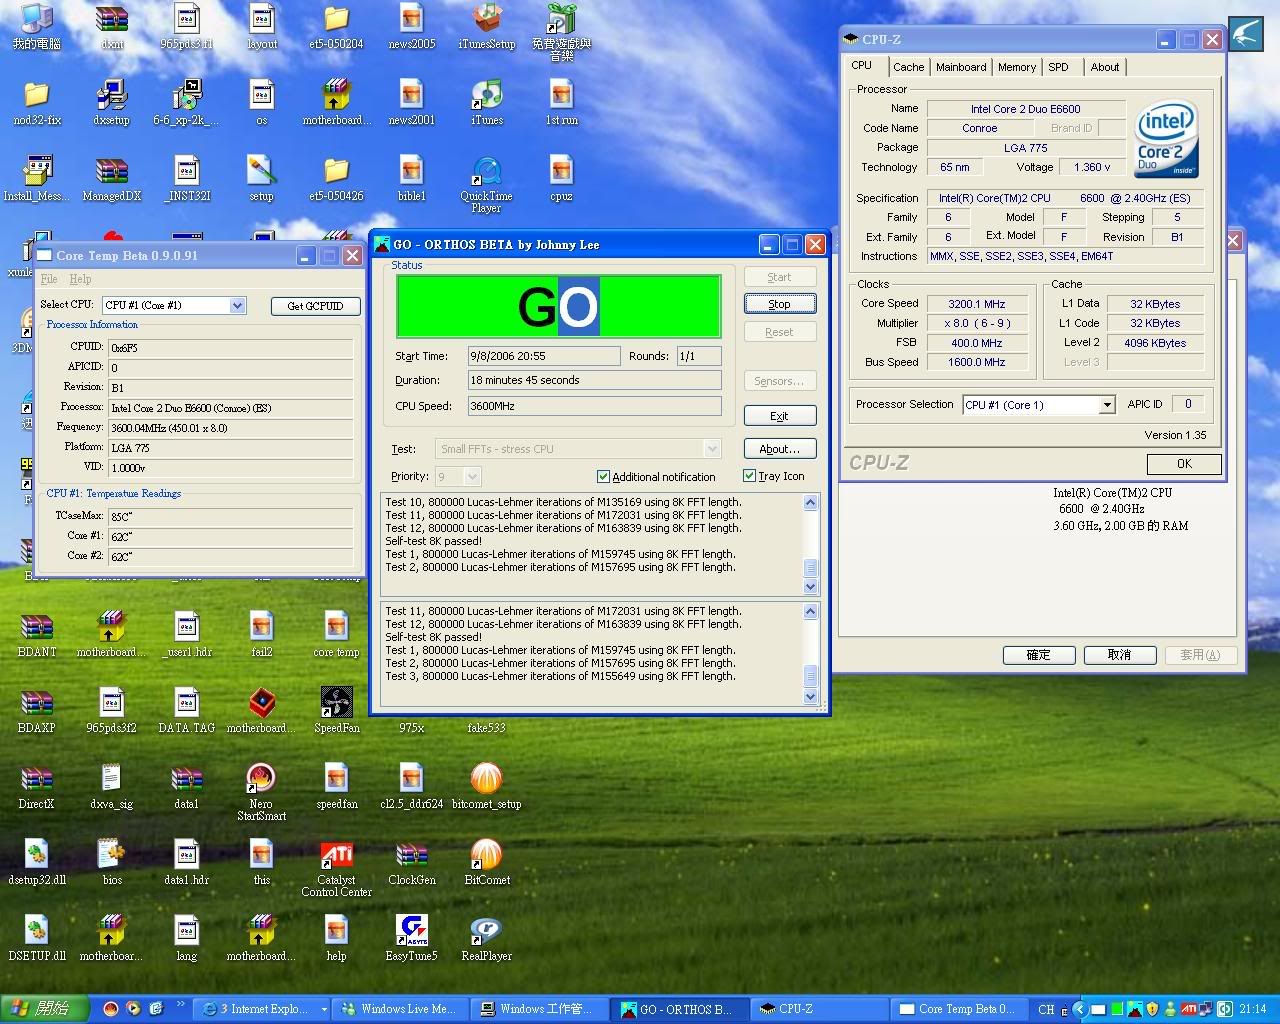Viewport: 1280px width, 1024px height.
Task: Click the CPU Speed field in ORTHOS
Action: [x=594, y=406]
